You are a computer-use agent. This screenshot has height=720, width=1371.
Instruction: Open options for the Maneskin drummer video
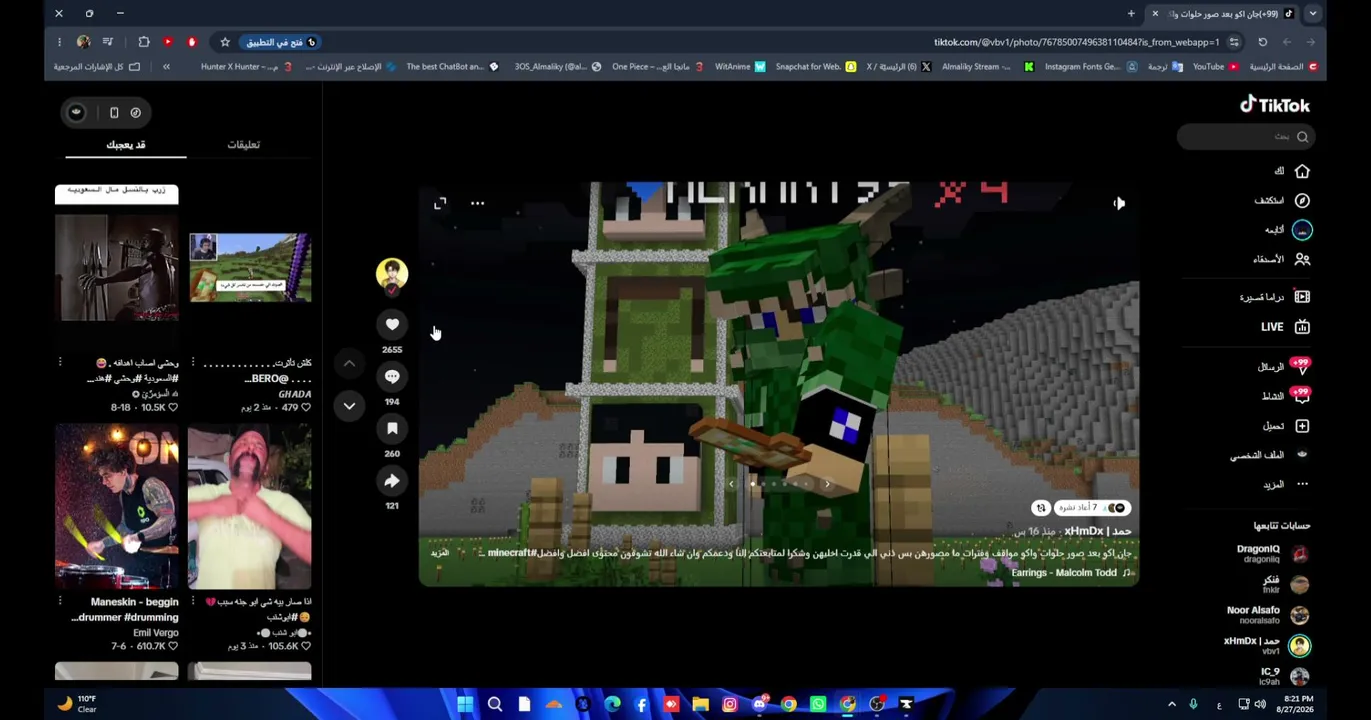[60, 602]
